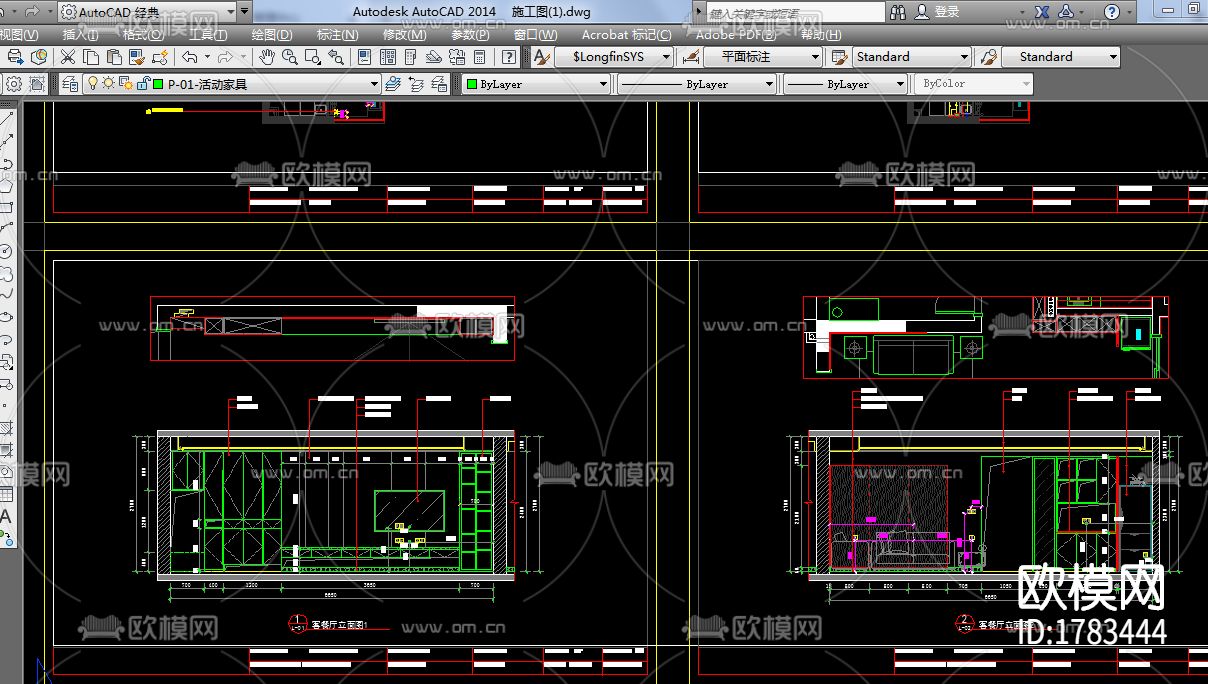Open the ByLayer lineweight dropdown
The image size is (1208, 684).
pos(845,84)
